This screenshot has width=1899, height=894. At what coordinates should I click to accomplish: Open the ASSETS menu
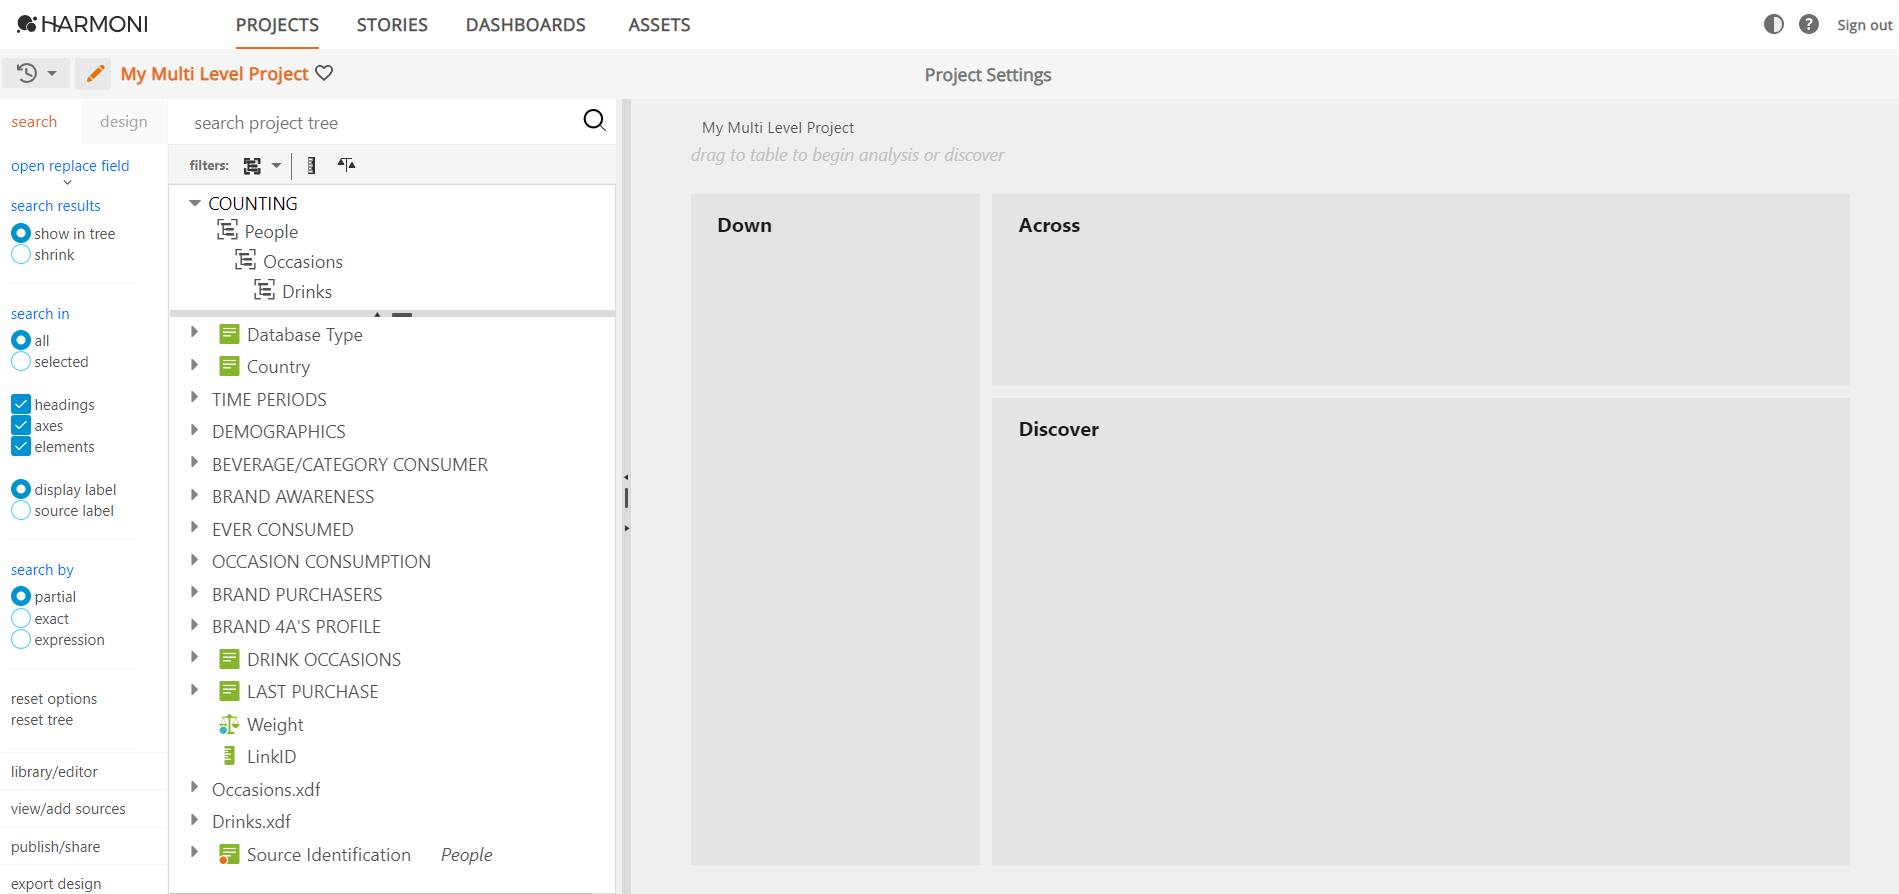click(x=659, y=25)
